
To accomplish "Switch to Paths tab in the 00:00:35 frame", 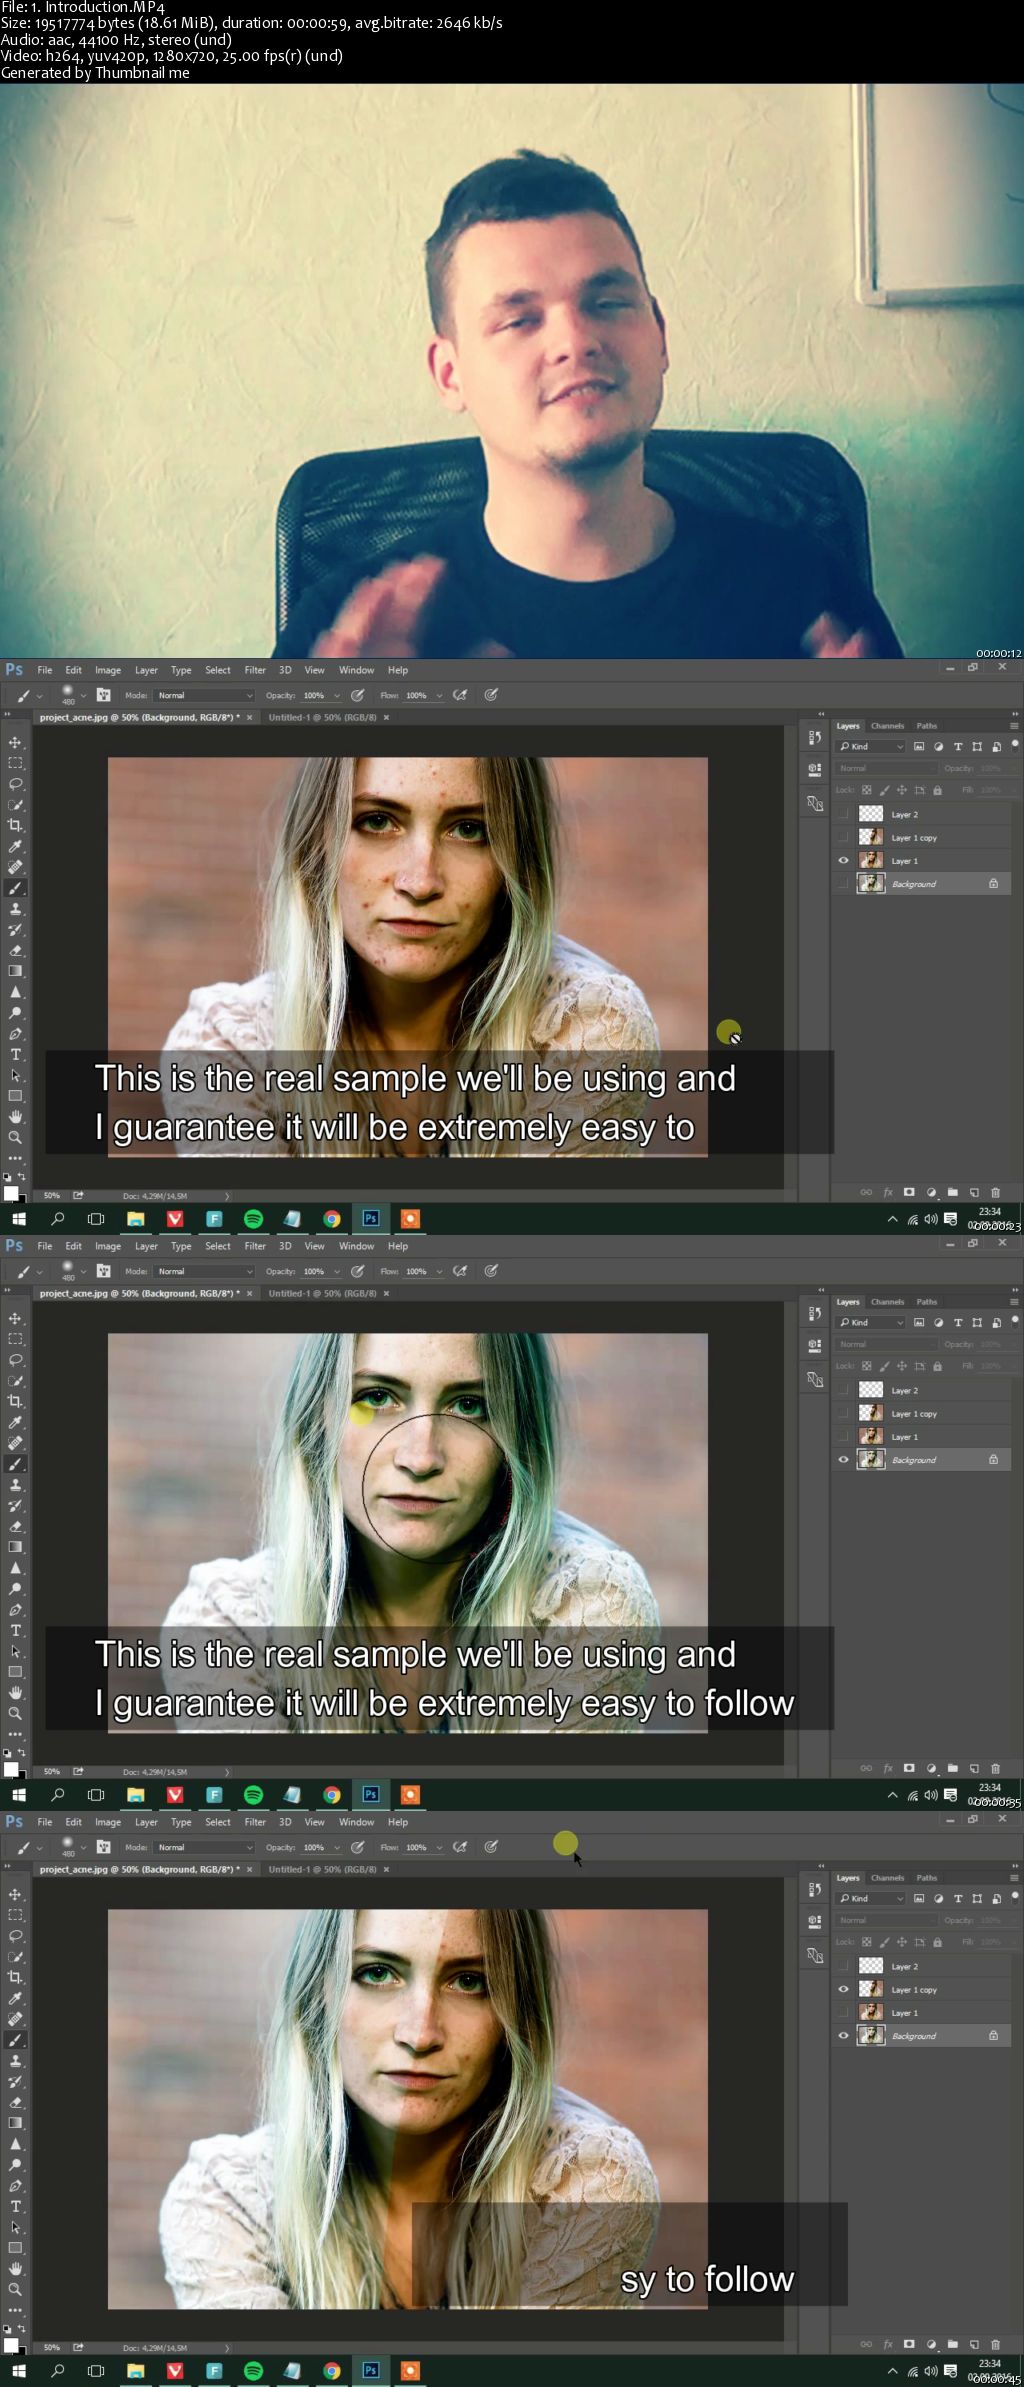I will [927, 1302].
